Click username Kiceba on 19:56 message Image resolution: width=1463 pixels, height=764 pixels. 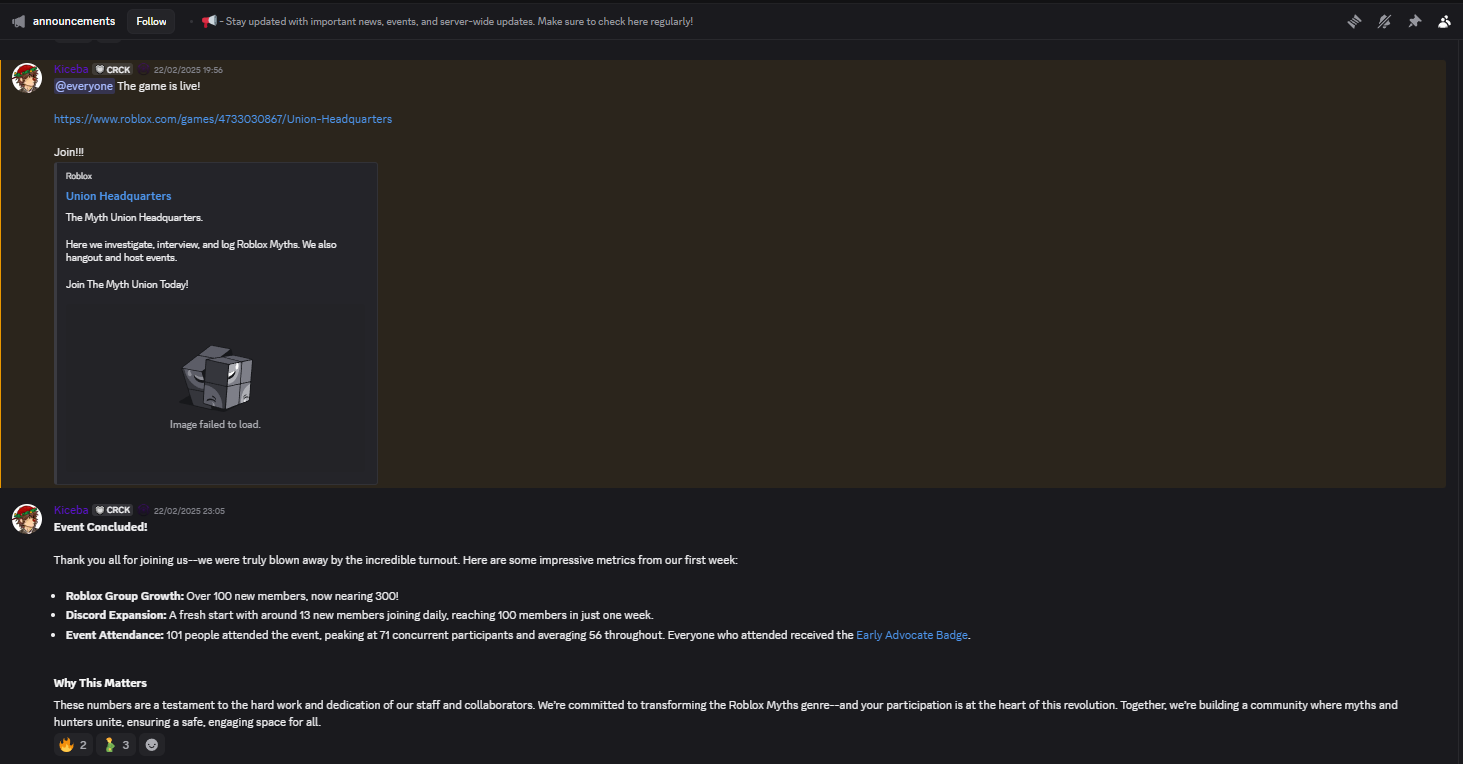71,70
